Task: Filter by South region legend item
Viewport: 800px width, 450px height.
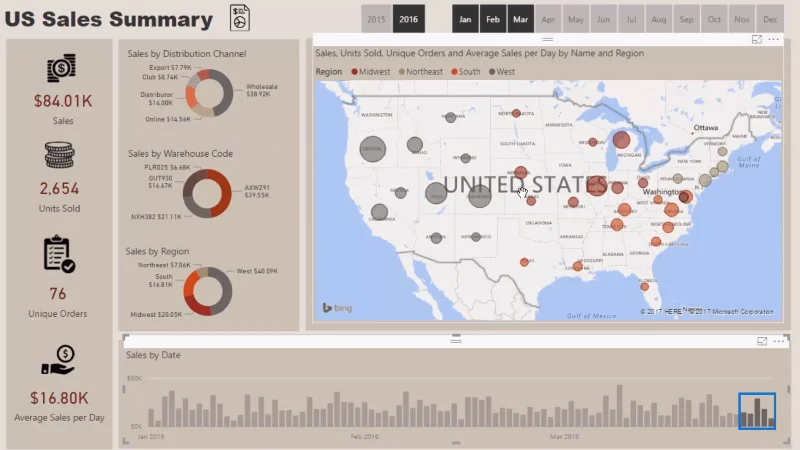Action: 466,71
